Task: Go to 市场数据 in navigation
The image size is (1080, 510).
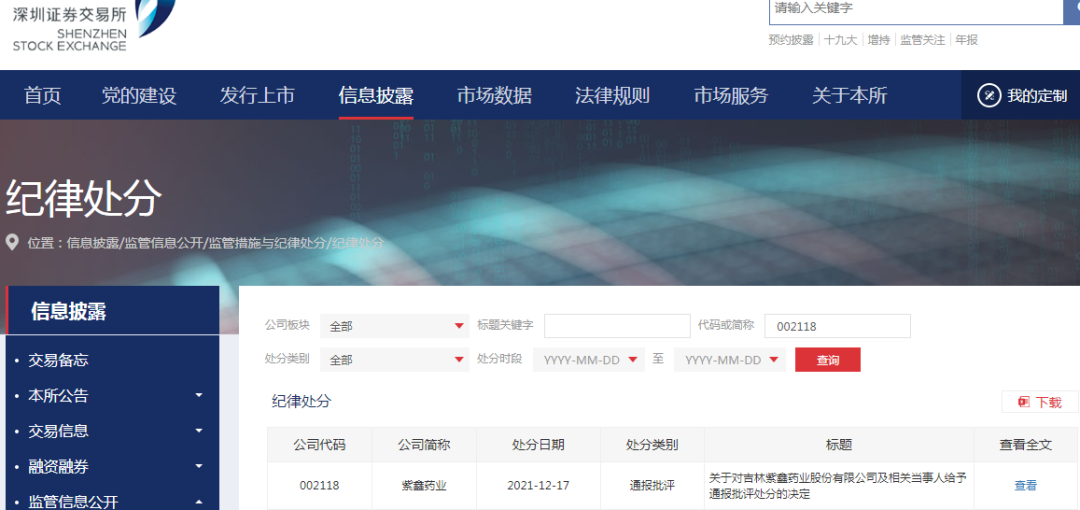Action: pyautogui.click(x=494, y=96)
